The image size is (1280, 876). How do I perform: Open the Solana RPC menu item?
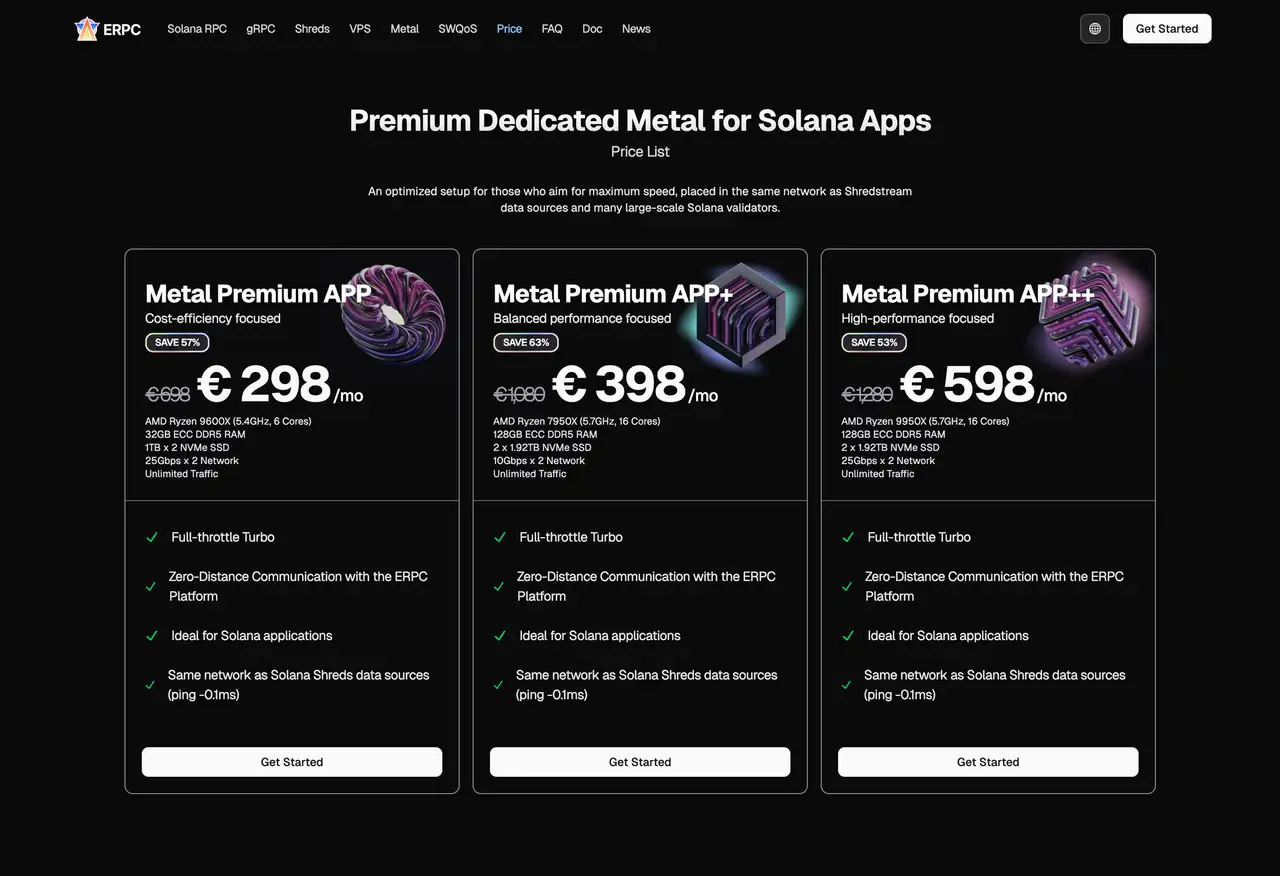click(196, 29)
